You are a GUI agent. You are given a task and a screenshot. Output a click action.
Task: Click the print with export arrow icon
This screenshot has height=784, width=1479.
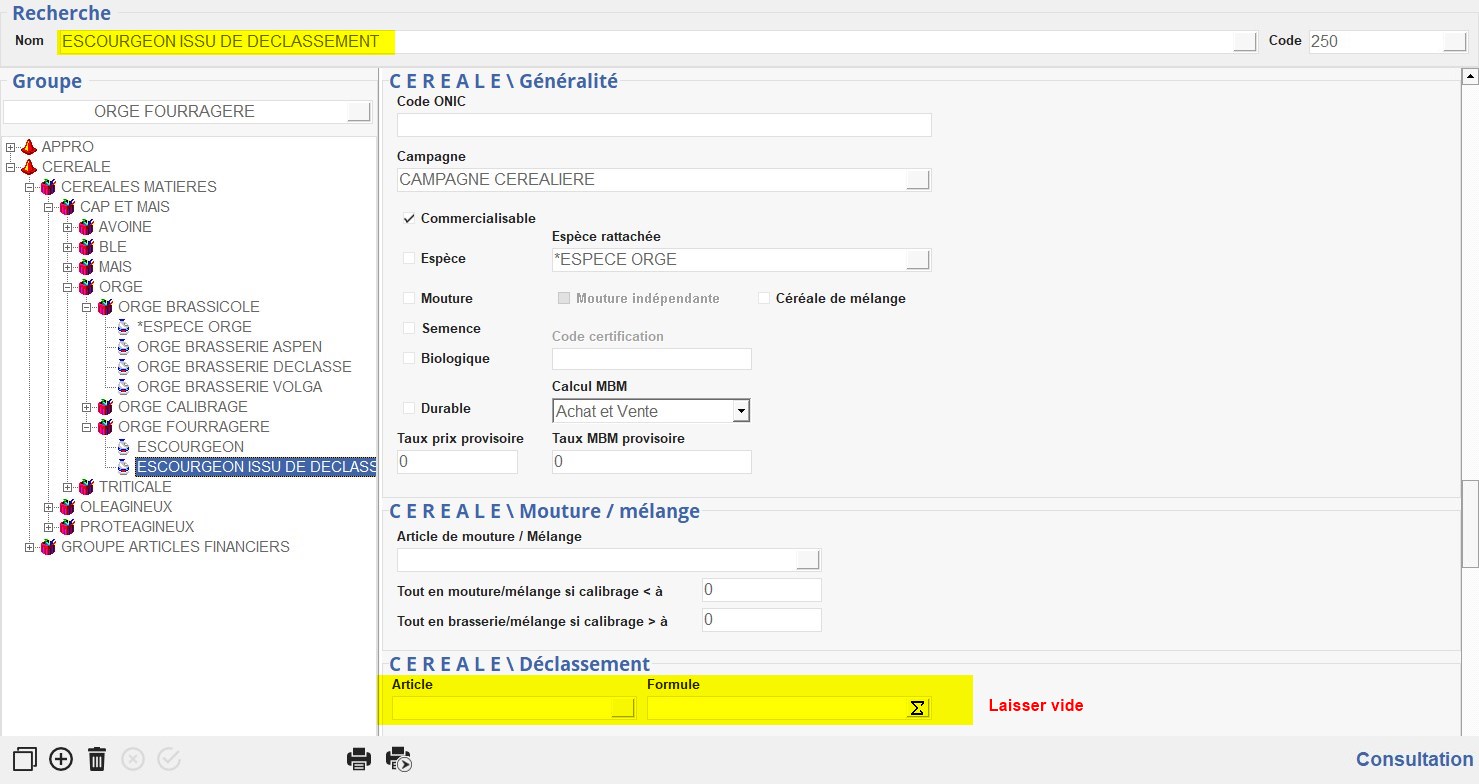click(x=399, y=759)
